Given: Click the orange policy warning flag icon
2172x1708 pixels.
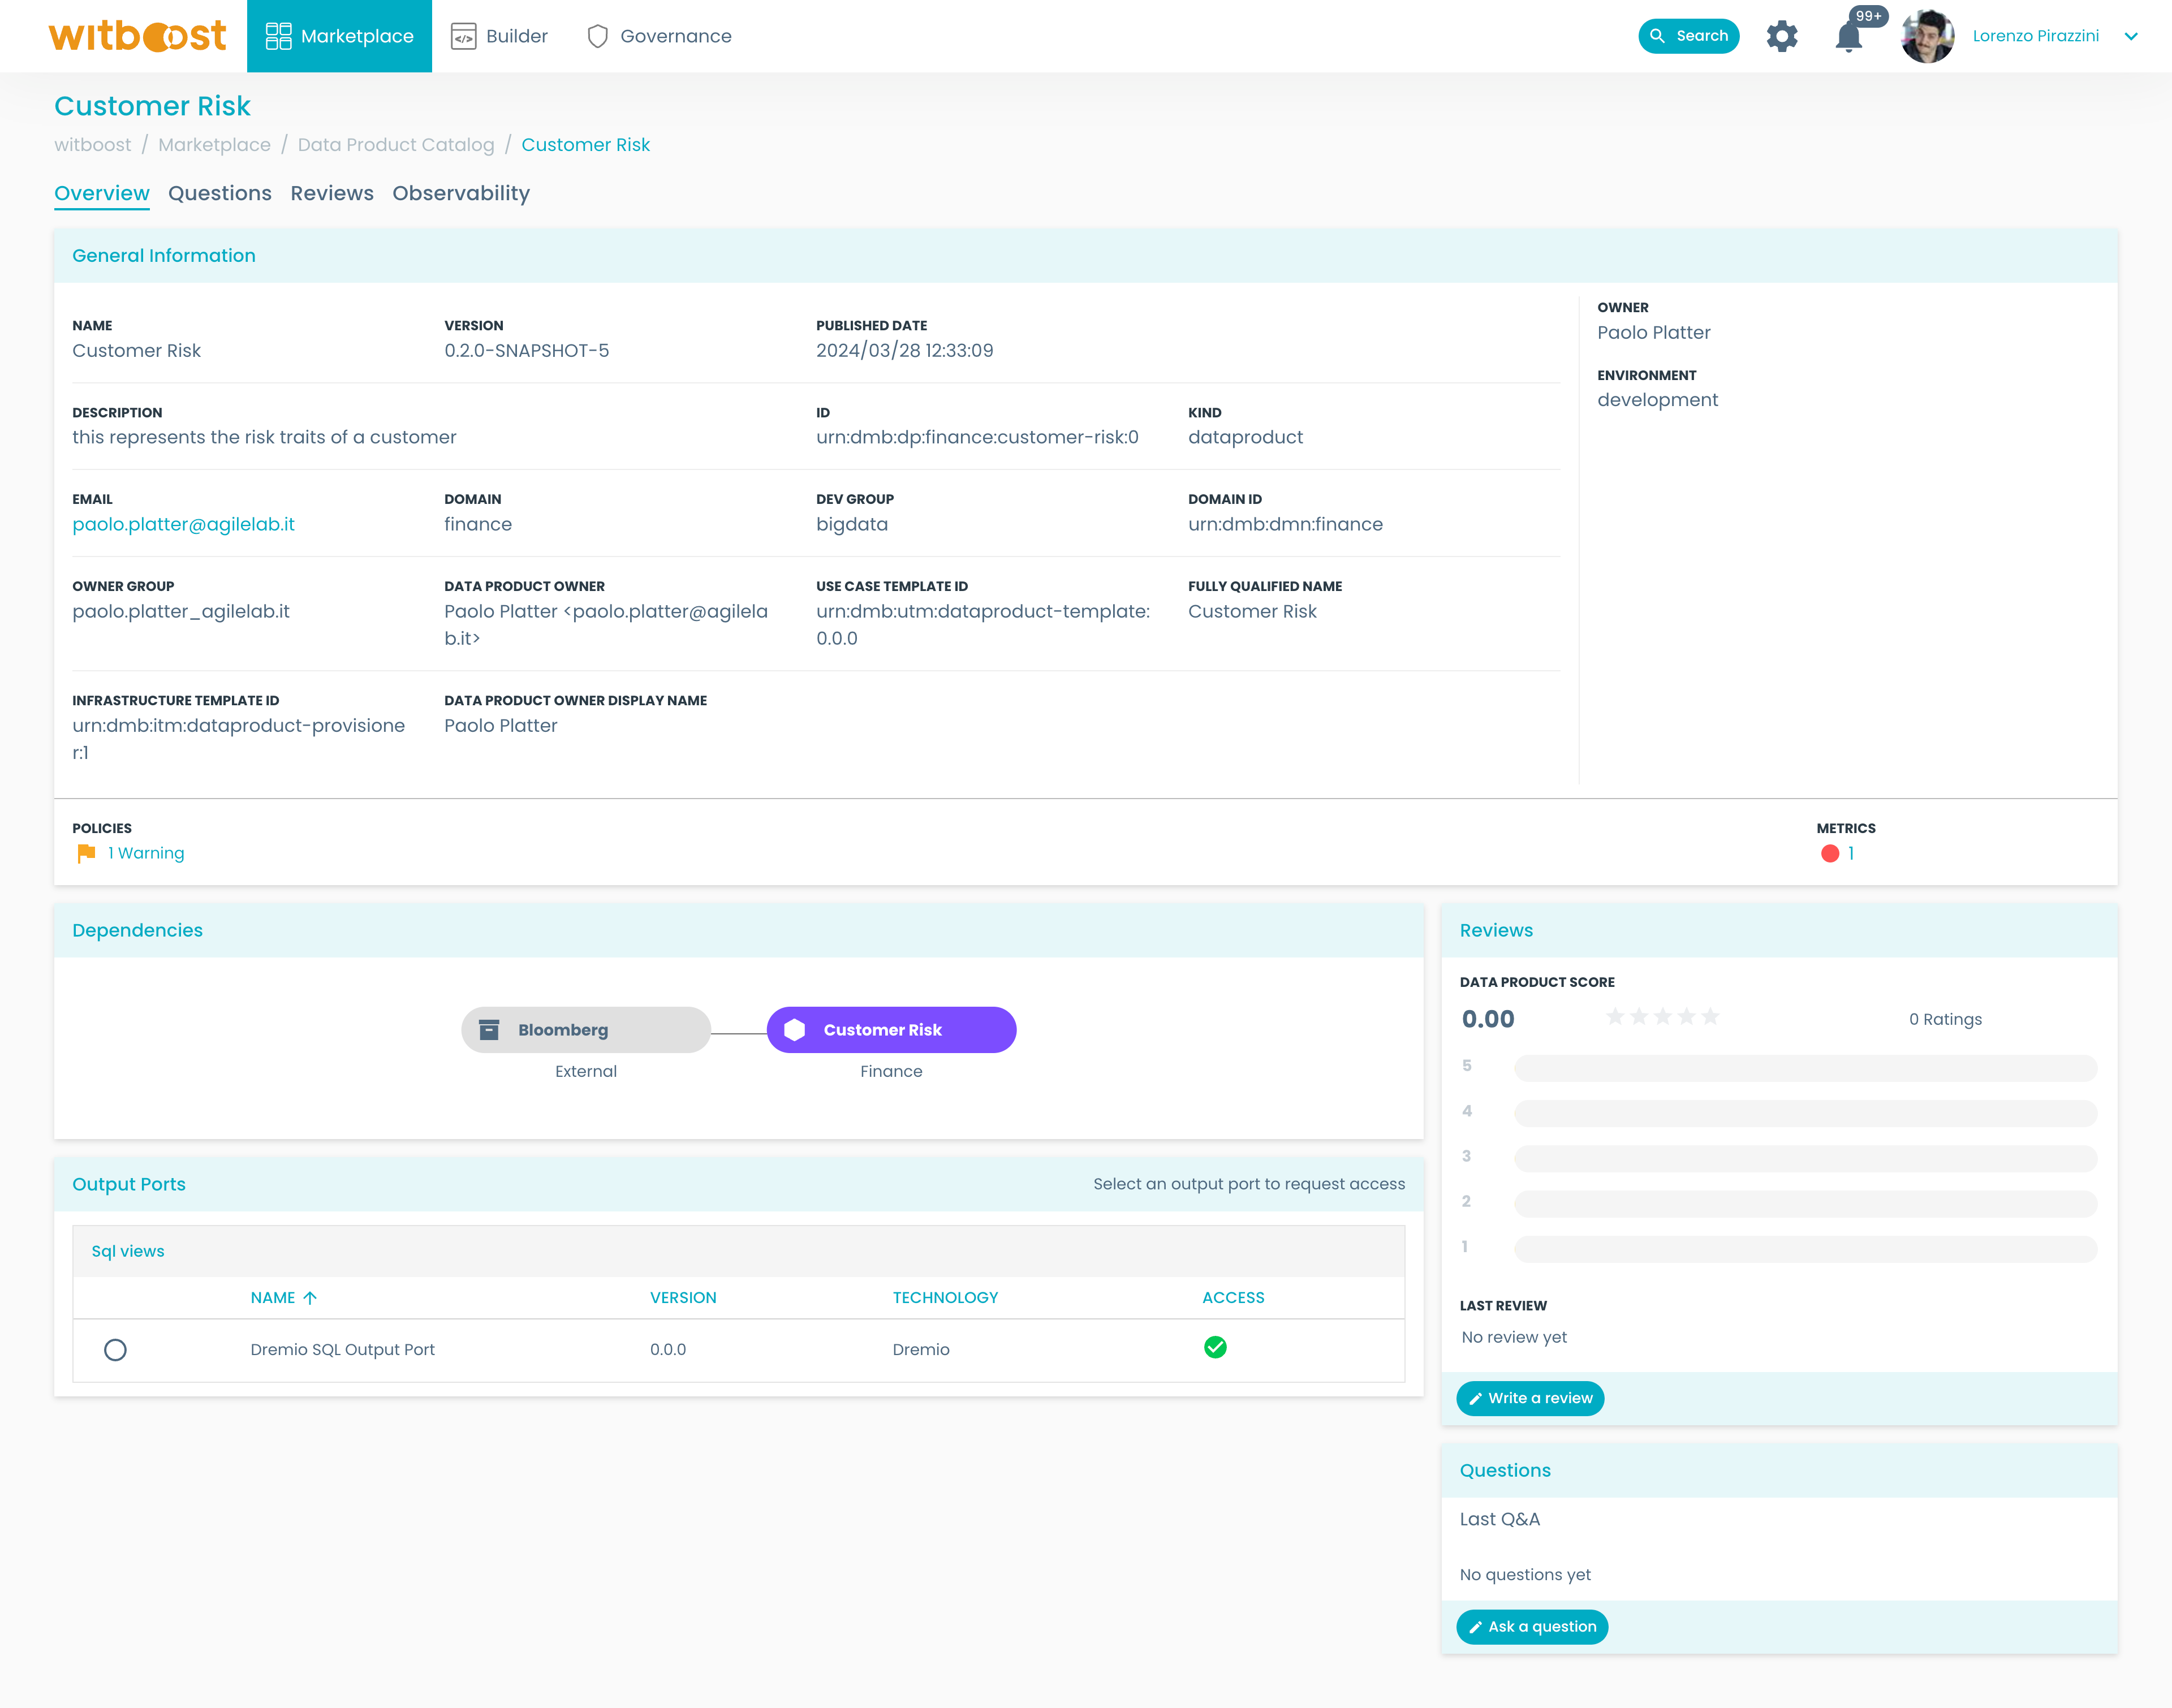Looking at the screenshot, I should [x=86, y=853].
